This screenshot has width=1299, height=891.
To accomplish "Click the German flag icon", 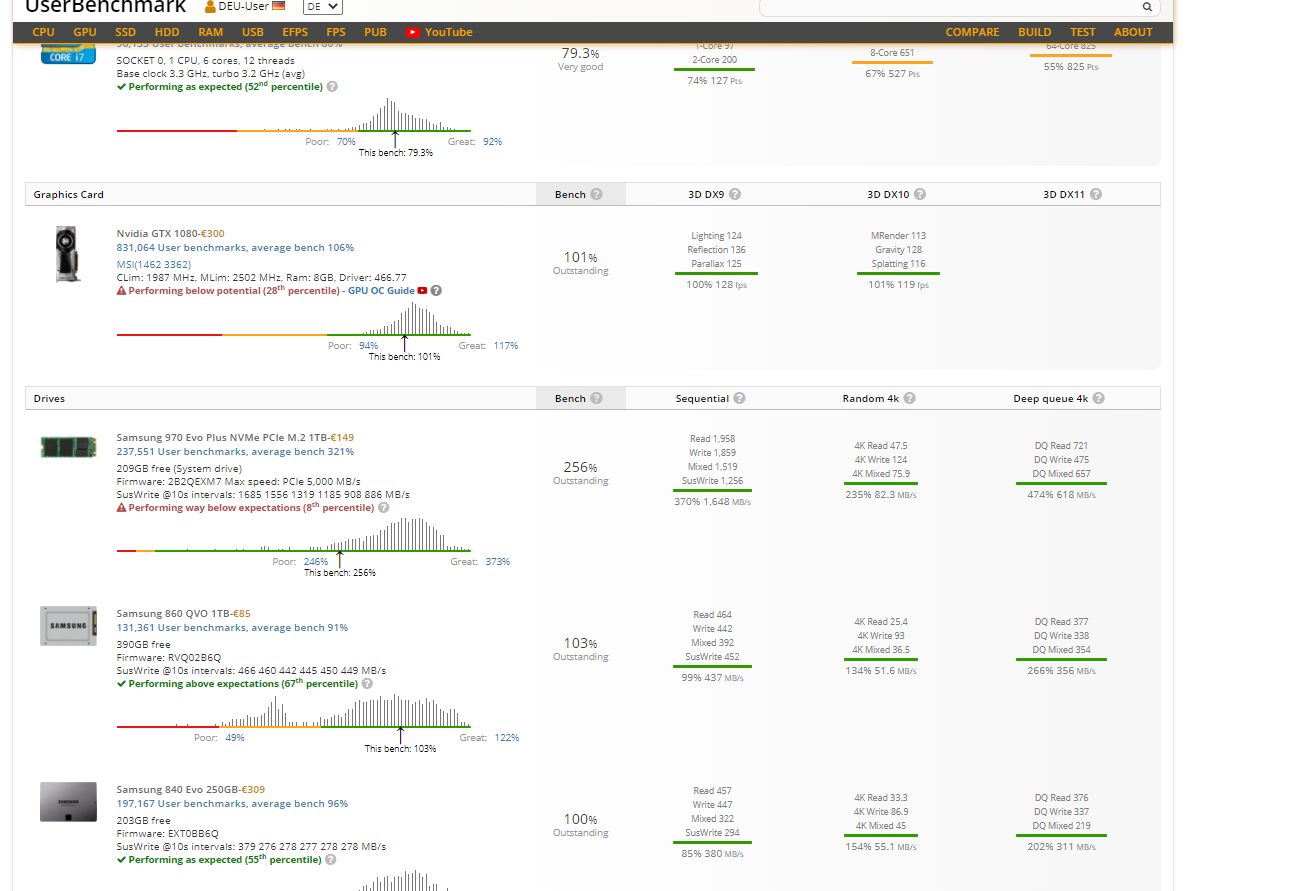I will pyautogui.click(x=278, y=6).
